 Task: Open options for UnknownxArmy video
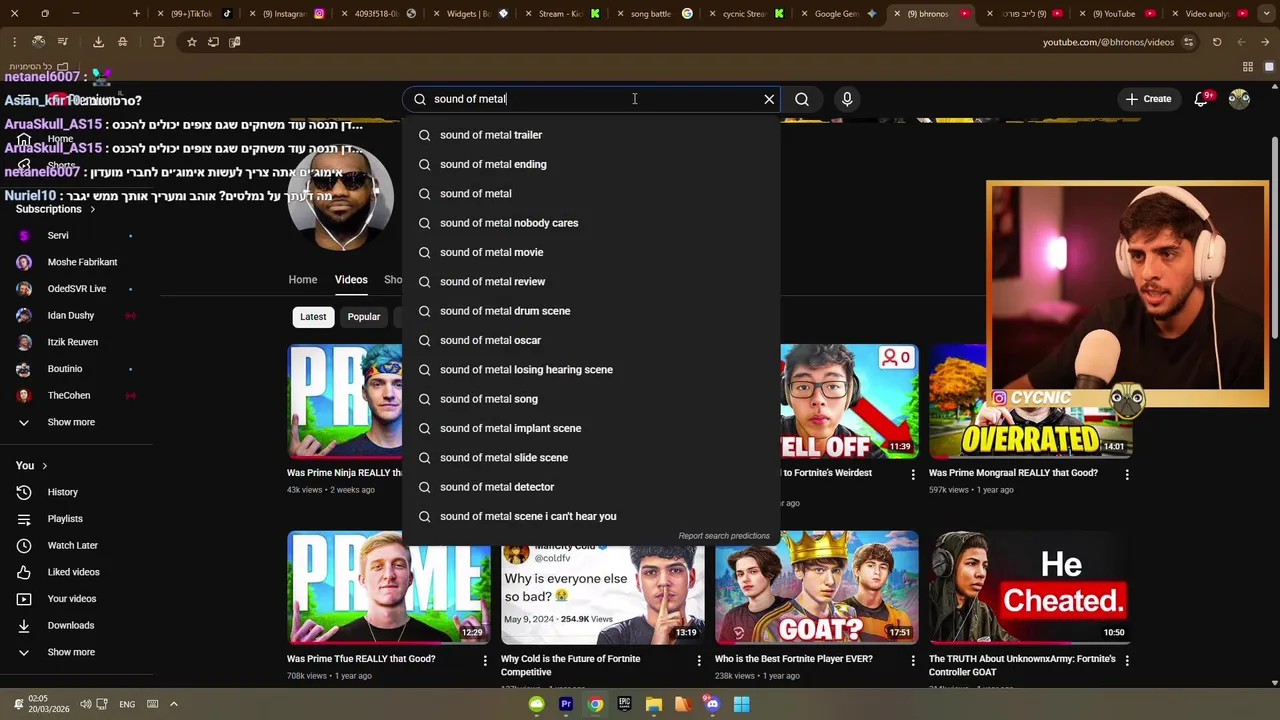(x=1127, y=660)
